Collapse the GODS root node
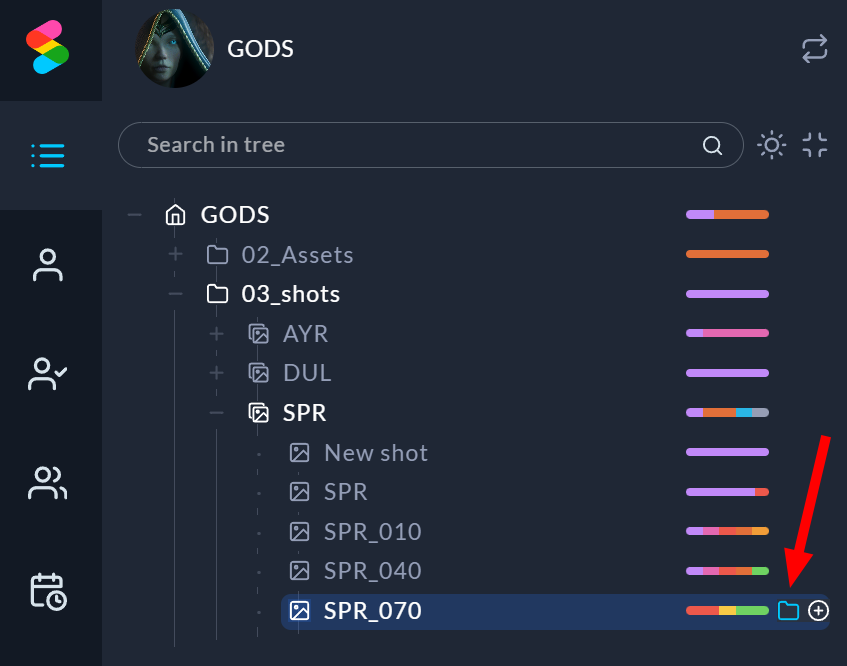 [134, 215]
